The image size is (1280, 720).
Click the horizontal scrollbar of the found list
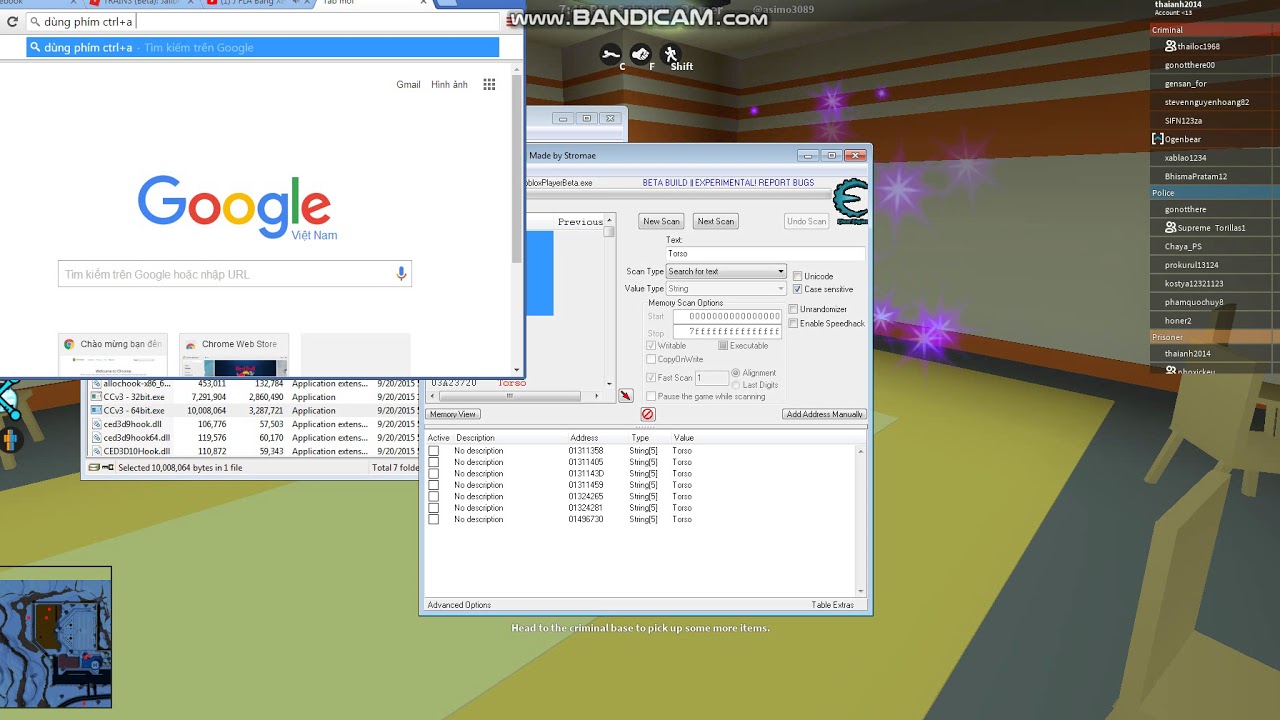coord(510,396)
